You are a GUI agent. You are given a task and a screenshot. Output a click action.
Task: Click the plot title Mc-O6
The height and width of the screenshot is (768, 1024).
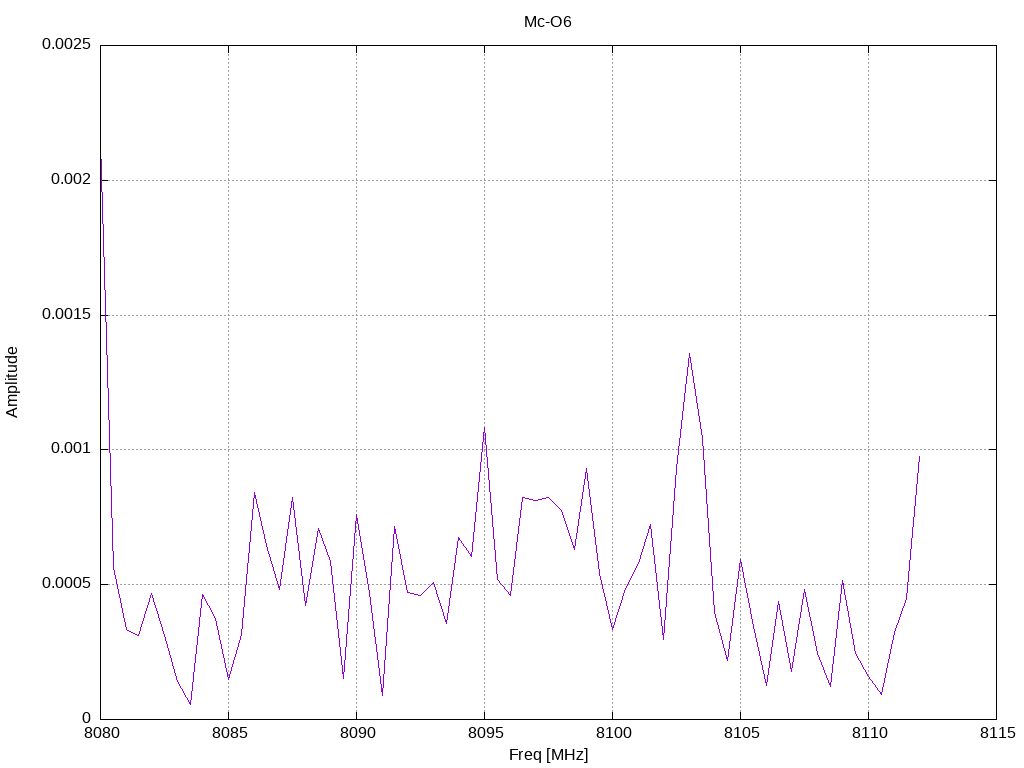point(547,22)
